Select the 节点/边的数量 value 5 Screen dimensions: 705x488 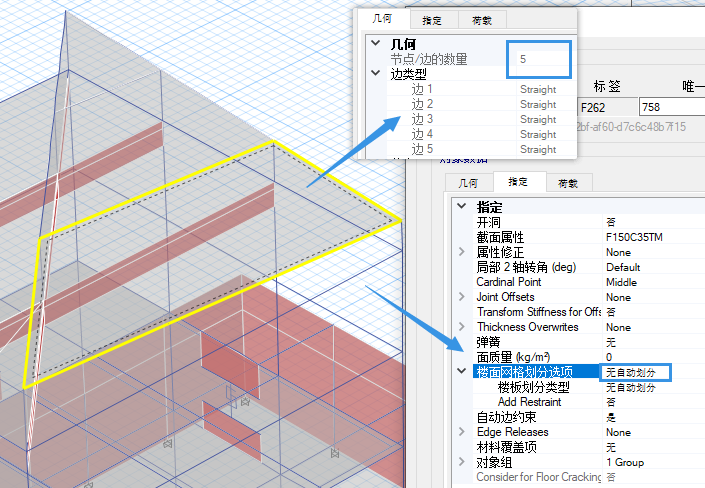(x=538, y=59)
